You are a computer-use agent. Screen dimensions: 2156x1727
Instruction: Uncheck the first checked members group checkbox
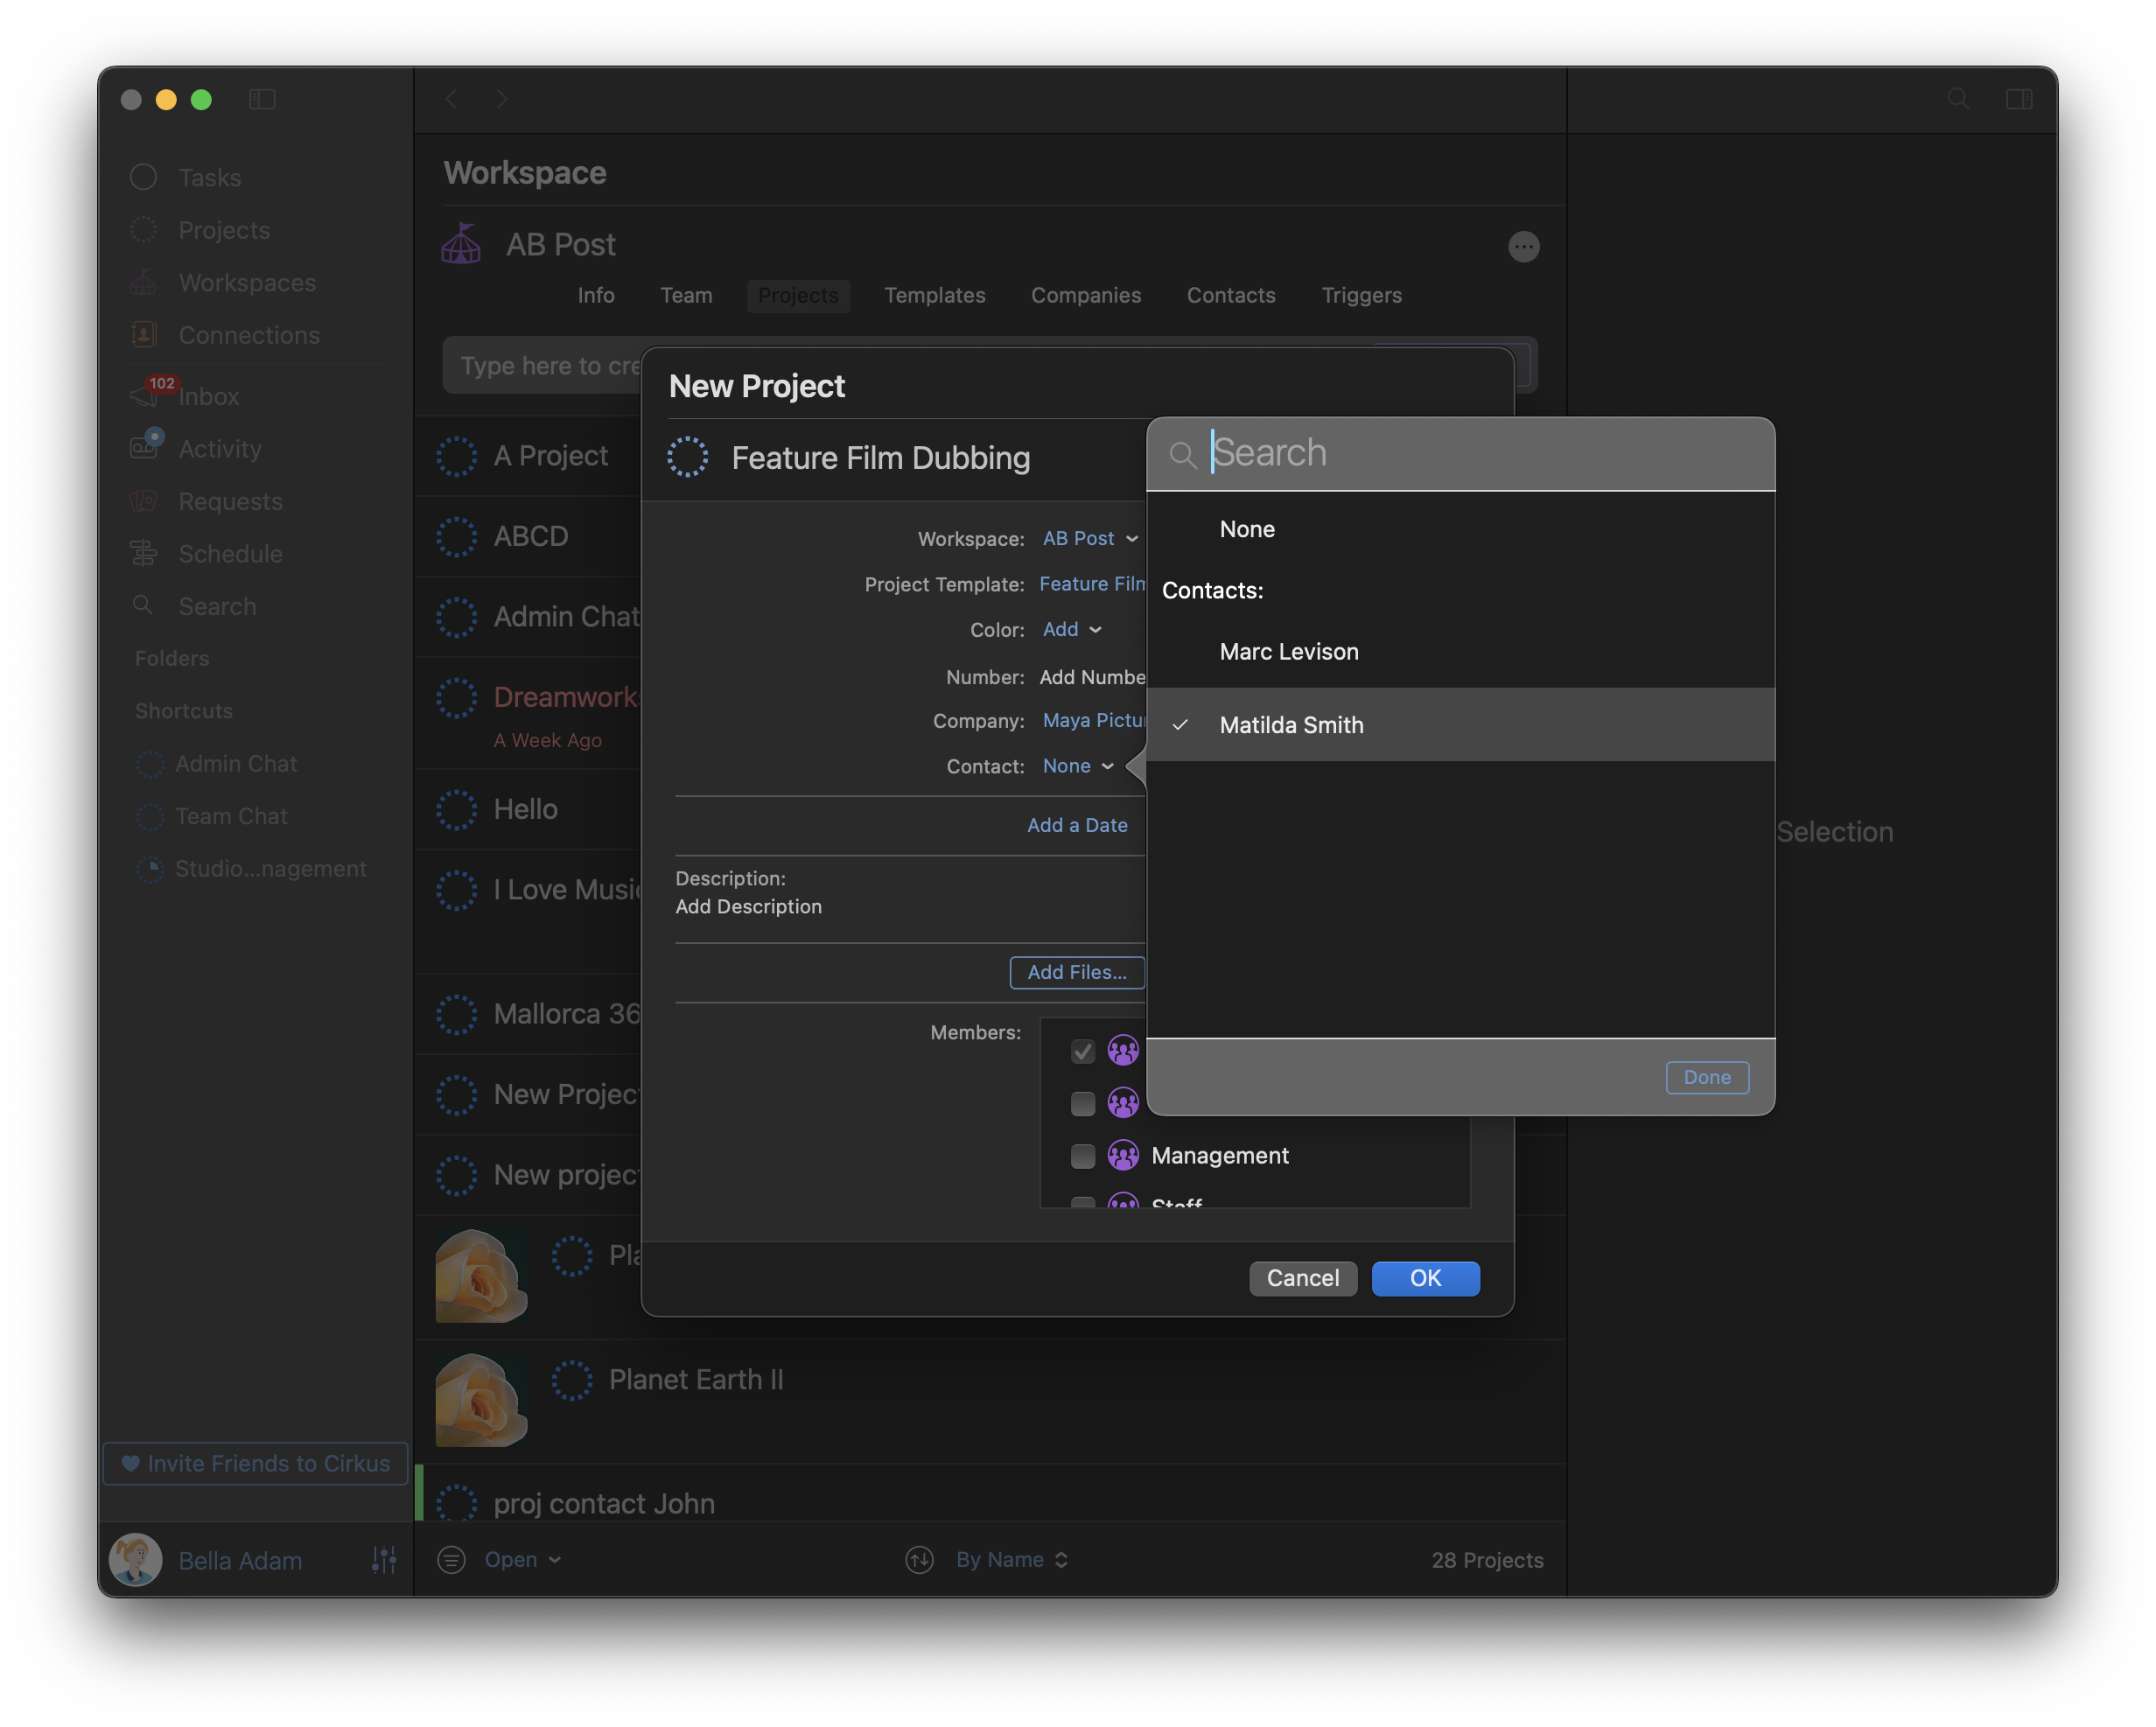click(x=1082, y=1051)
